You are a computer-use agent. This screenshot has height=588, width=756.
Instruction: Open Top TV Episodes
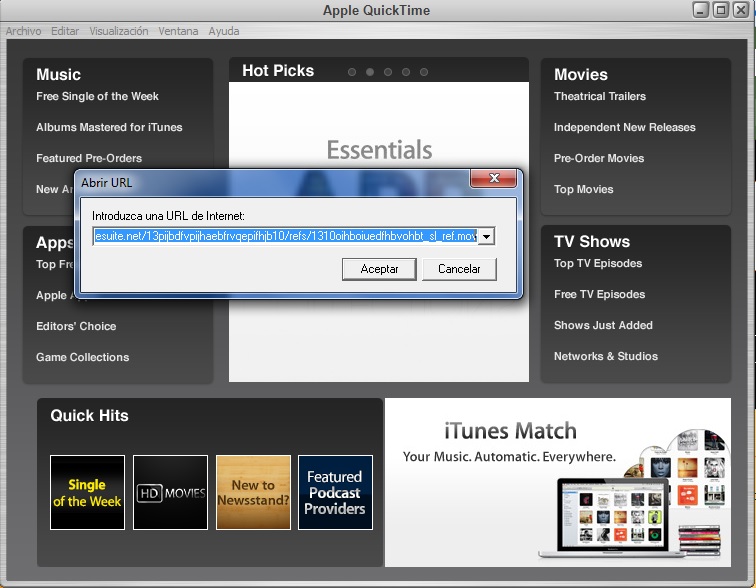click(x=598, y=263)
